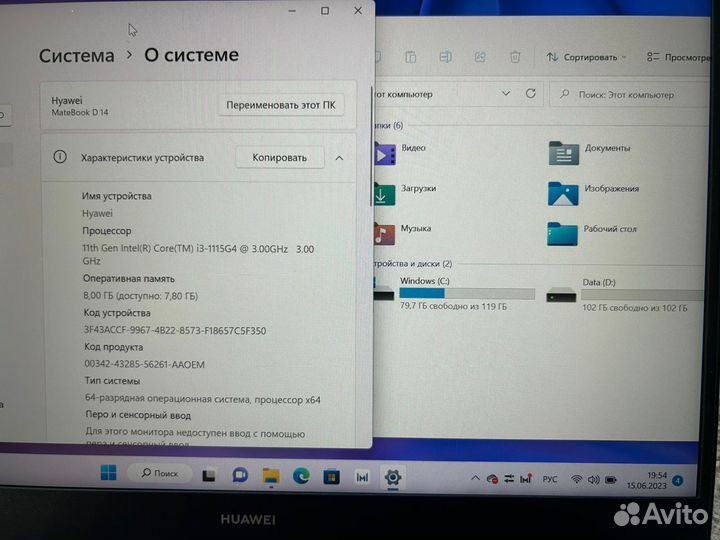The width and height of the screenshot is (720, 540).
Task: Launch the Chat app from taskbar
Action: (240, 476)
